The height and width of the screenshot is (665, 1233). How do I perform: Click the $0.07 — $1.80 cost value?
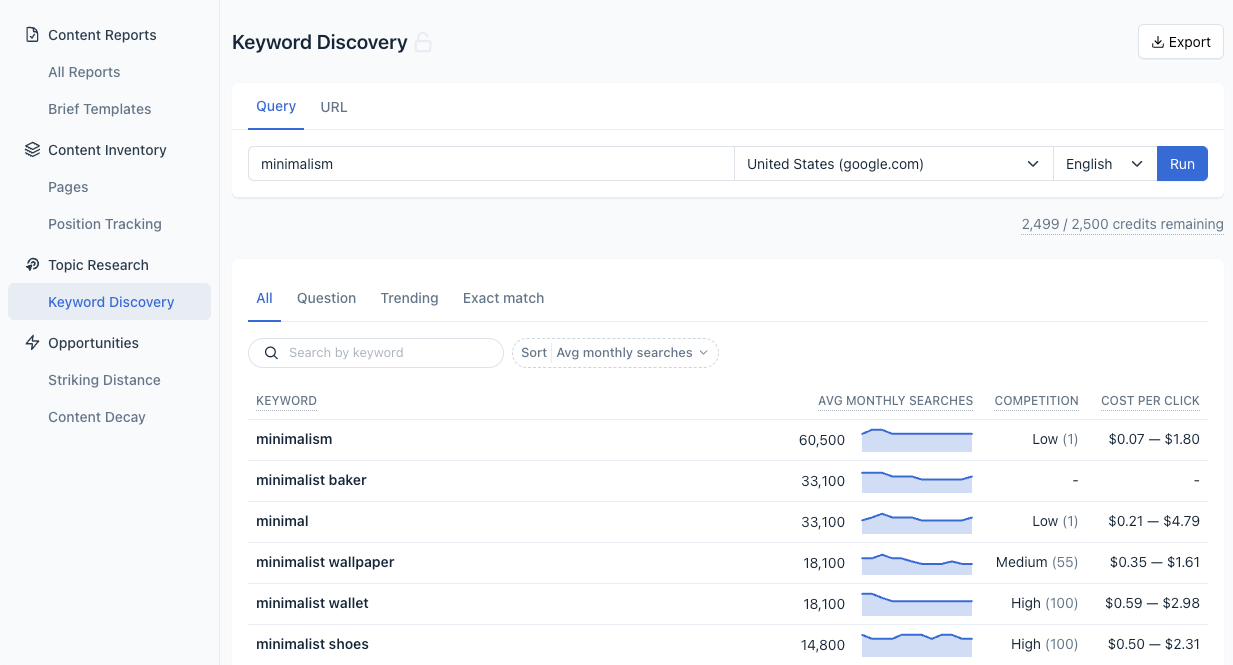[1154, 439]
